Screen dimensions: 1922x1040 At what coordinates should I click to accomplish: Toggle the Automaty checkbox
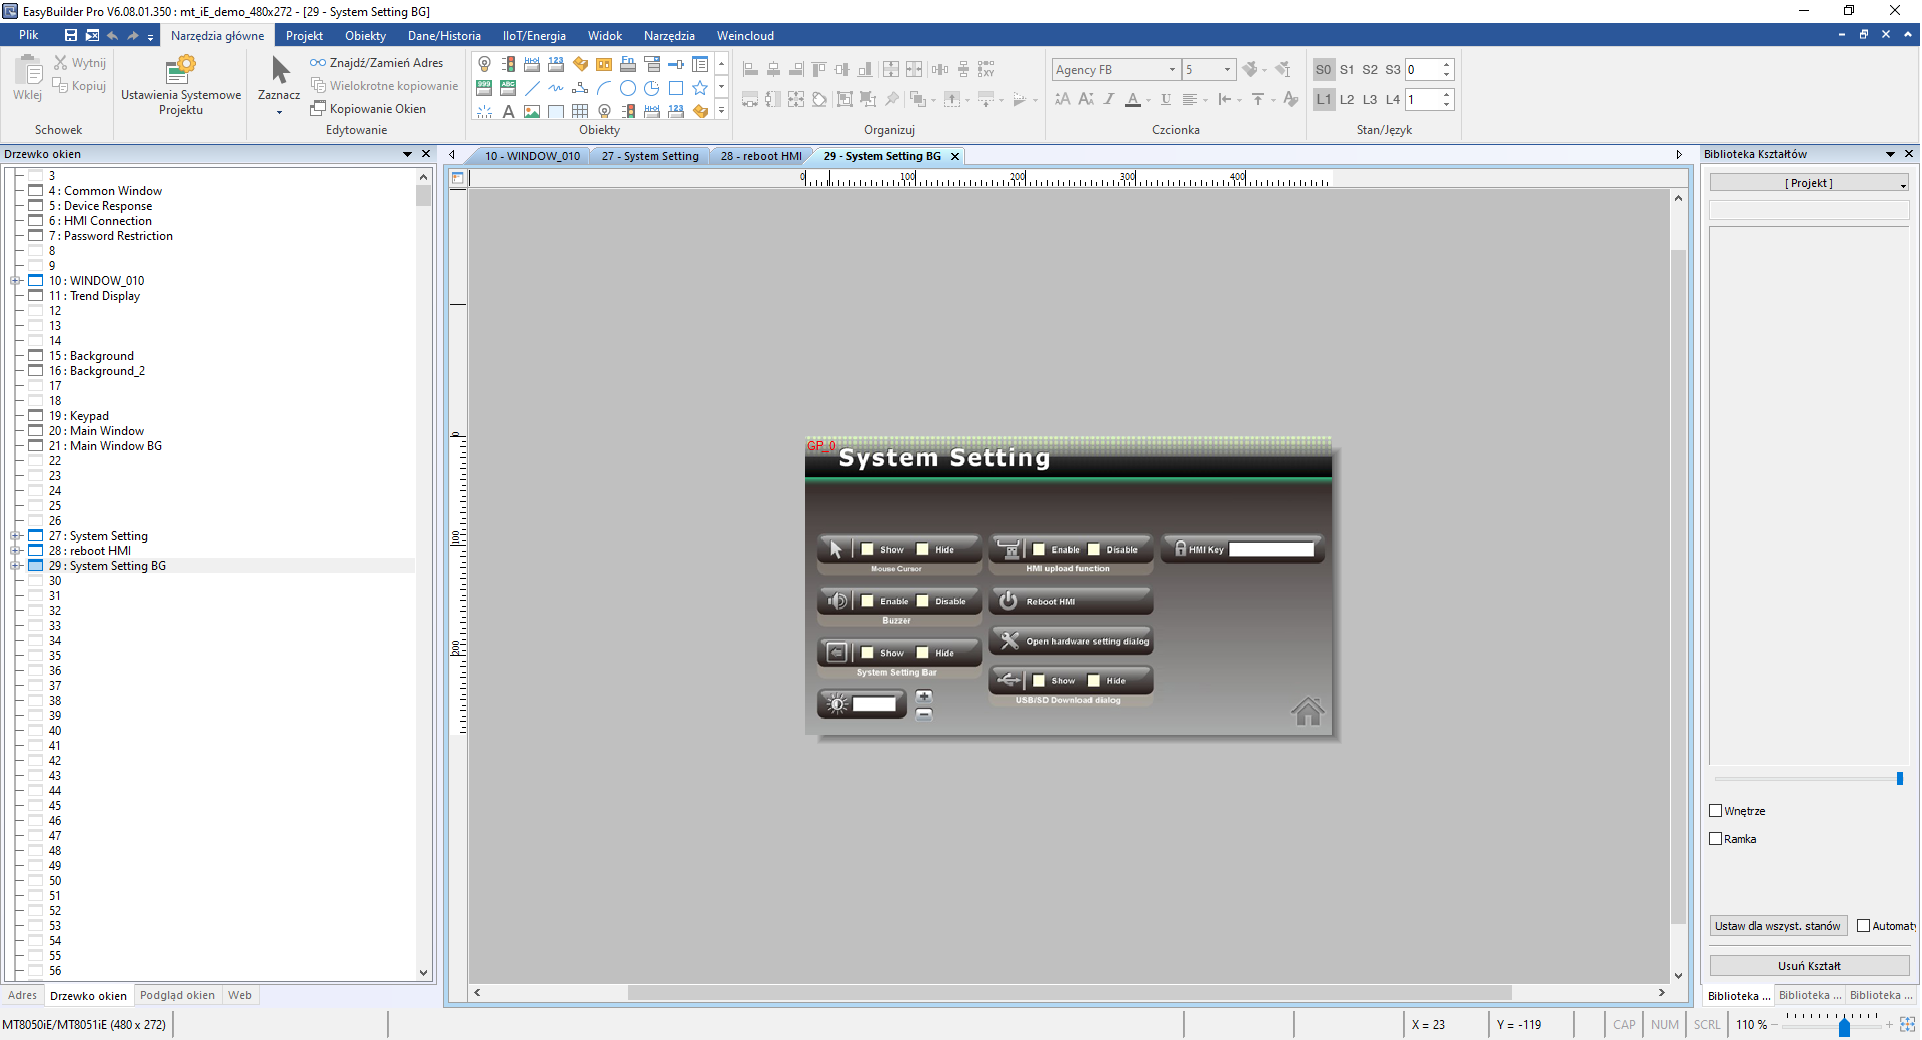click(x=1863, y=926)
